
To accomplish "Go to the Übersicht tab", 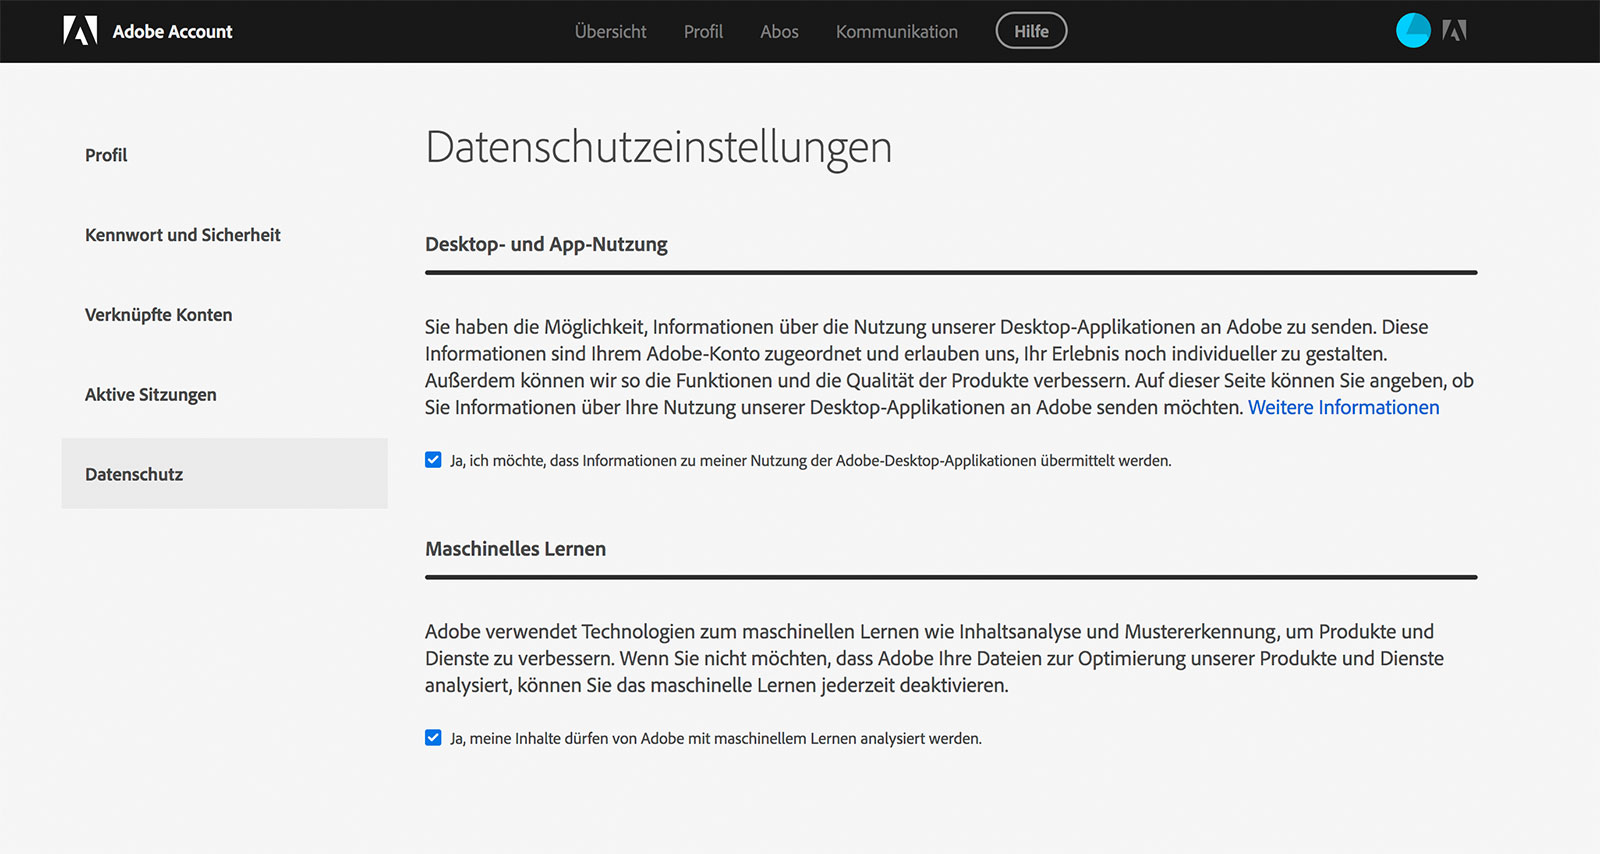I will point(610,31).
